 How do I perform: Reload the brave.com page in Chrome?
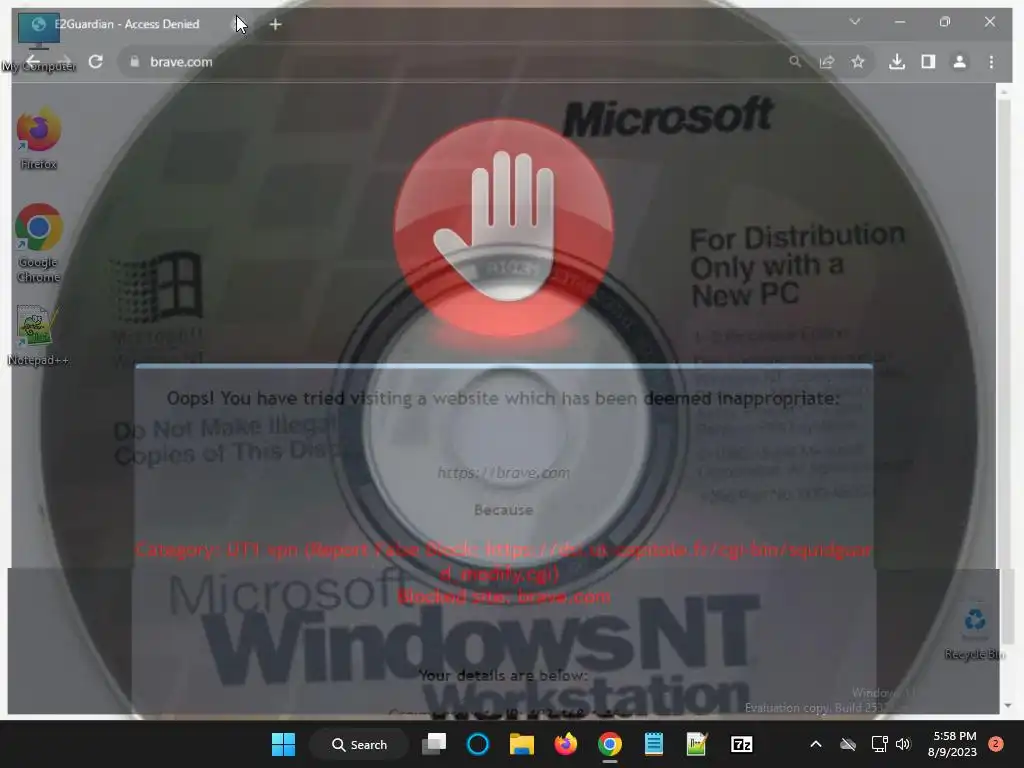click(95, 62)
